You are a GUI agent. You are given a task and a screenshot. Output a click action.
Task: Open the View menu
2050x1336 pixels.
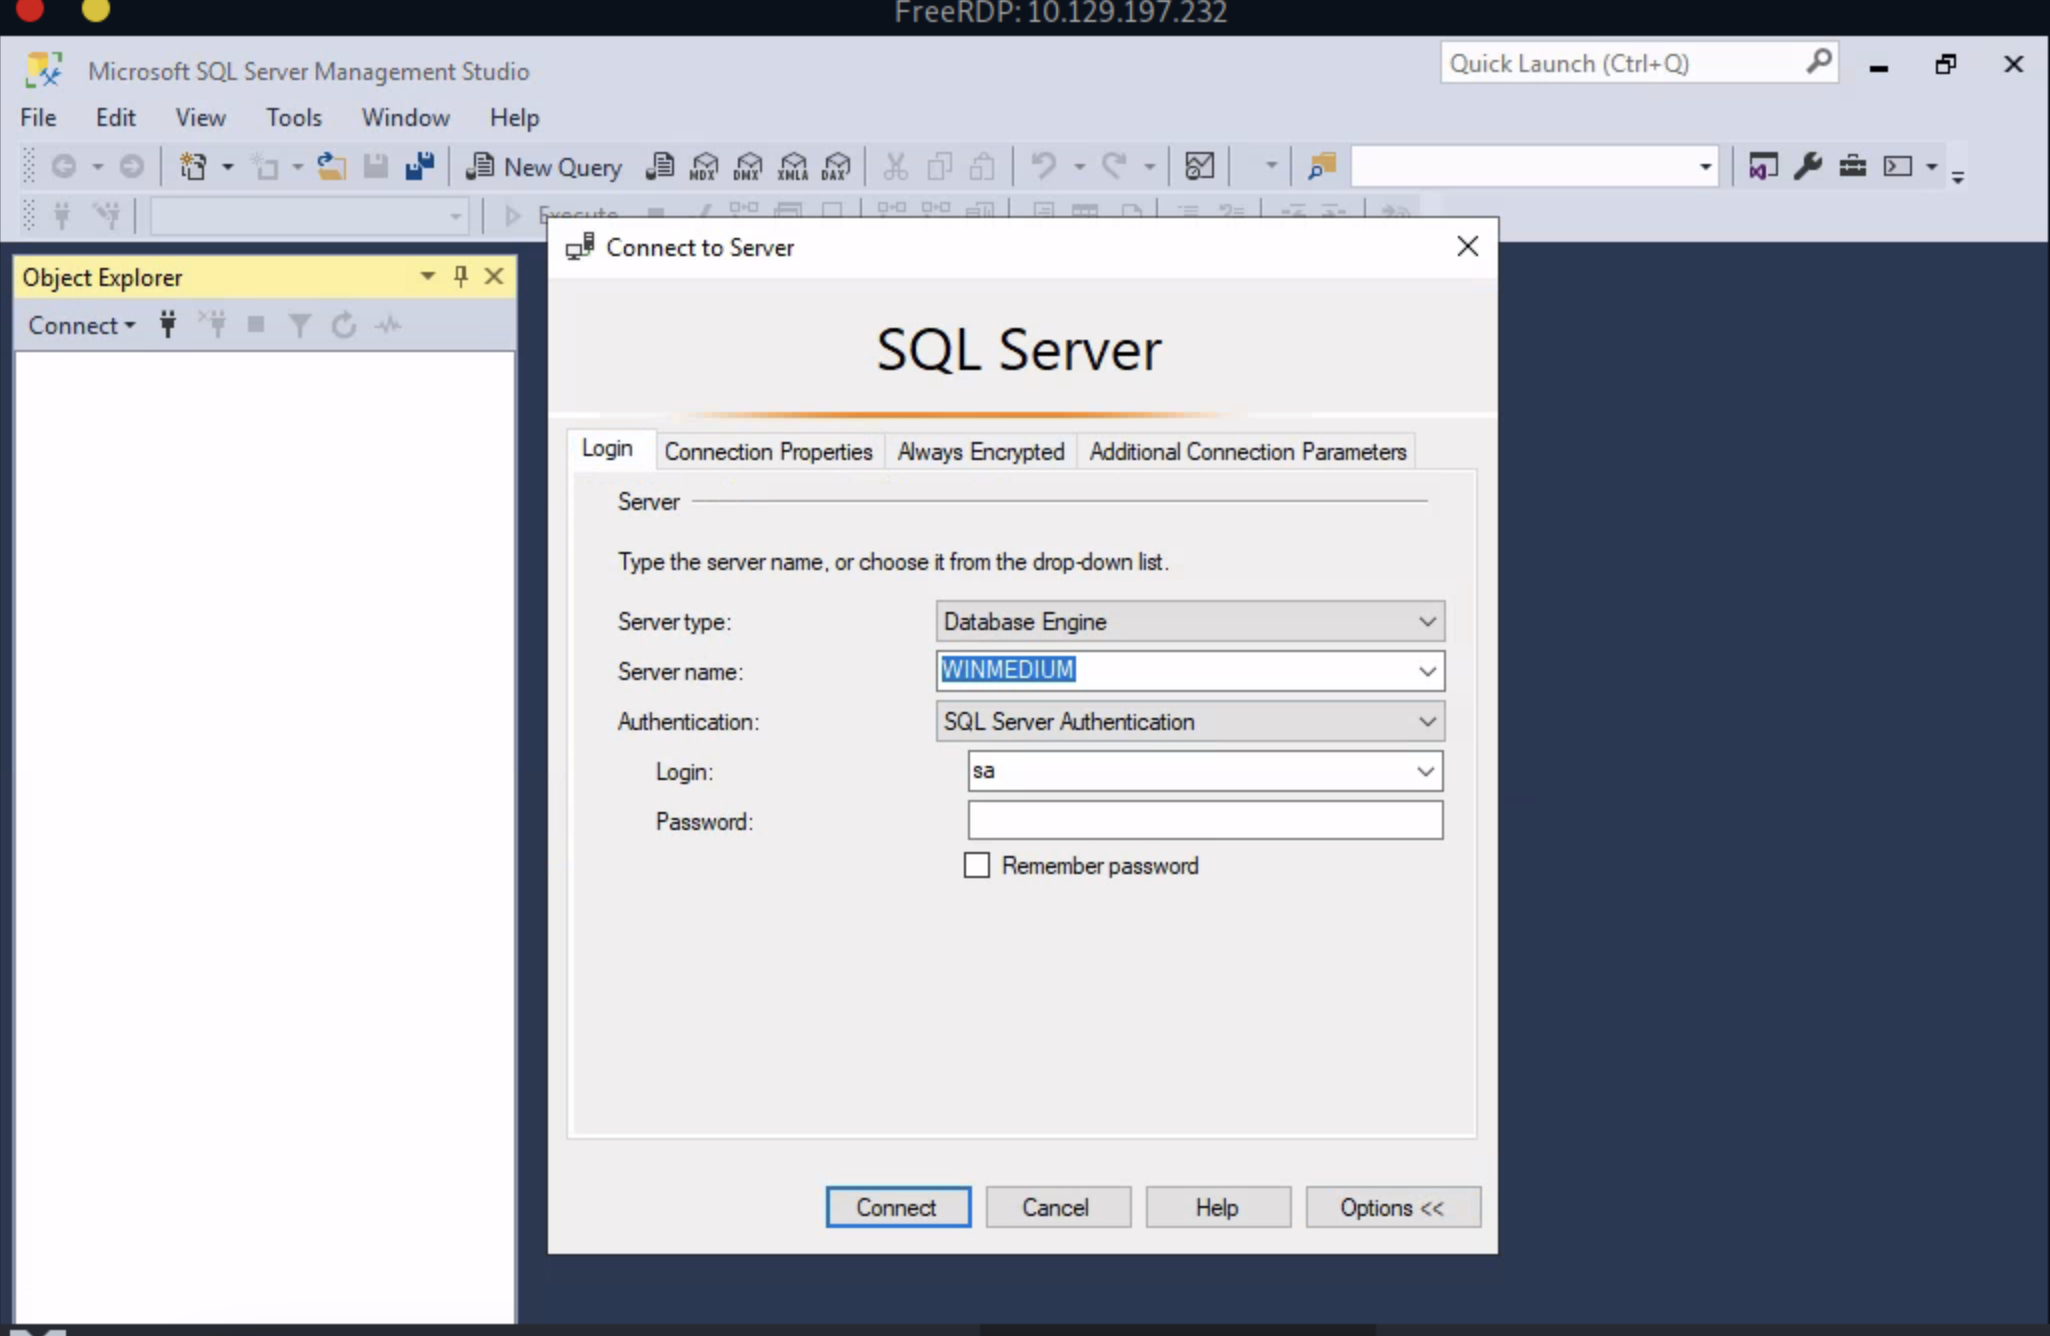pyautogui.click(x=200, y=118)
